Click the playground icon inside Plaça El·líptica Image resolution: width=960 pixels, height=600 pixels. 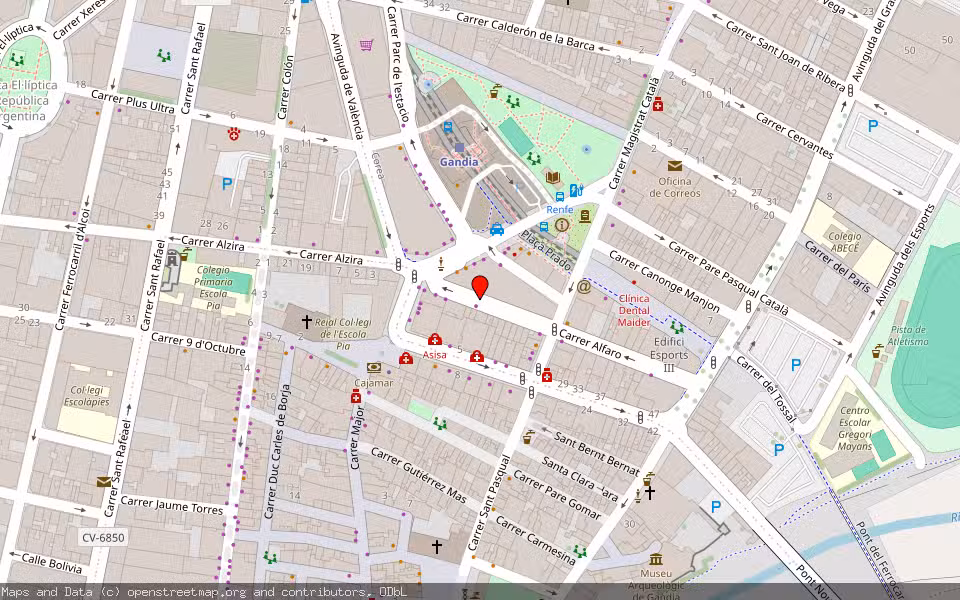click(17, 59)
